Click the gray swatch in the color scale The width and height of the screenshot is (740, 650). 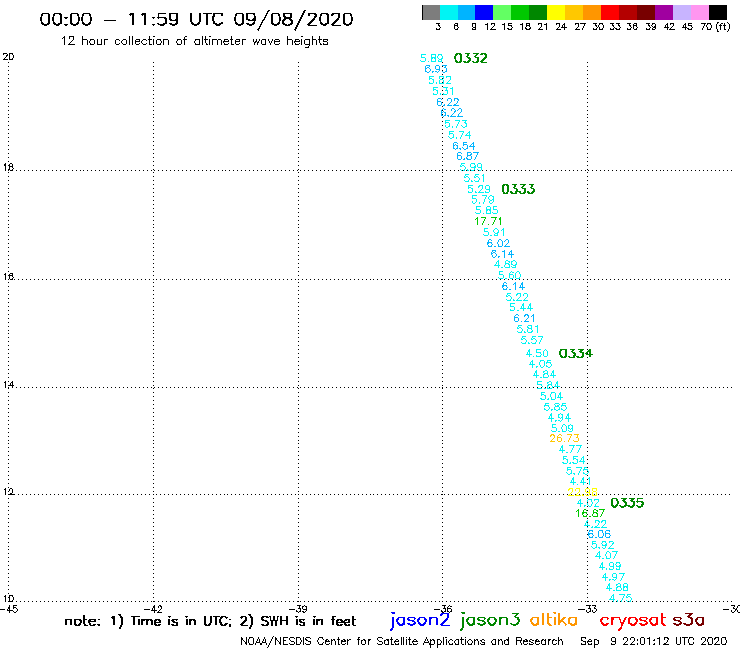click(x=431, y=12)
